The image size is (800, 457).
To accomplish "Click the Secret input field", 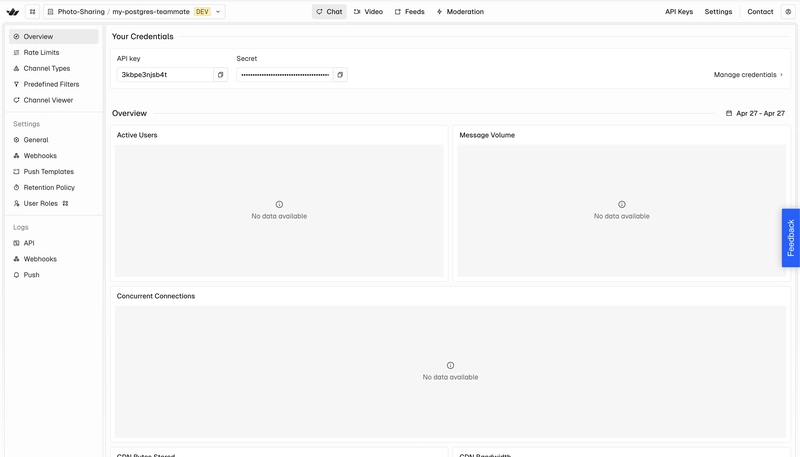I will [285, 74].
